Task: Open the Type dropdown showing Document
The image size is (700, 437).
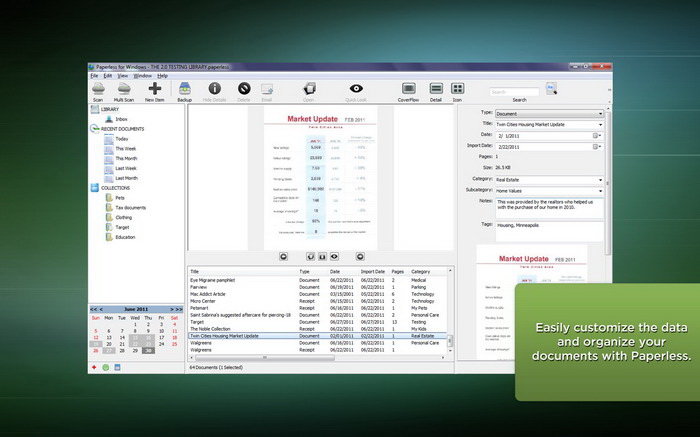Action: pyautogui.click(x=549, y=114)
